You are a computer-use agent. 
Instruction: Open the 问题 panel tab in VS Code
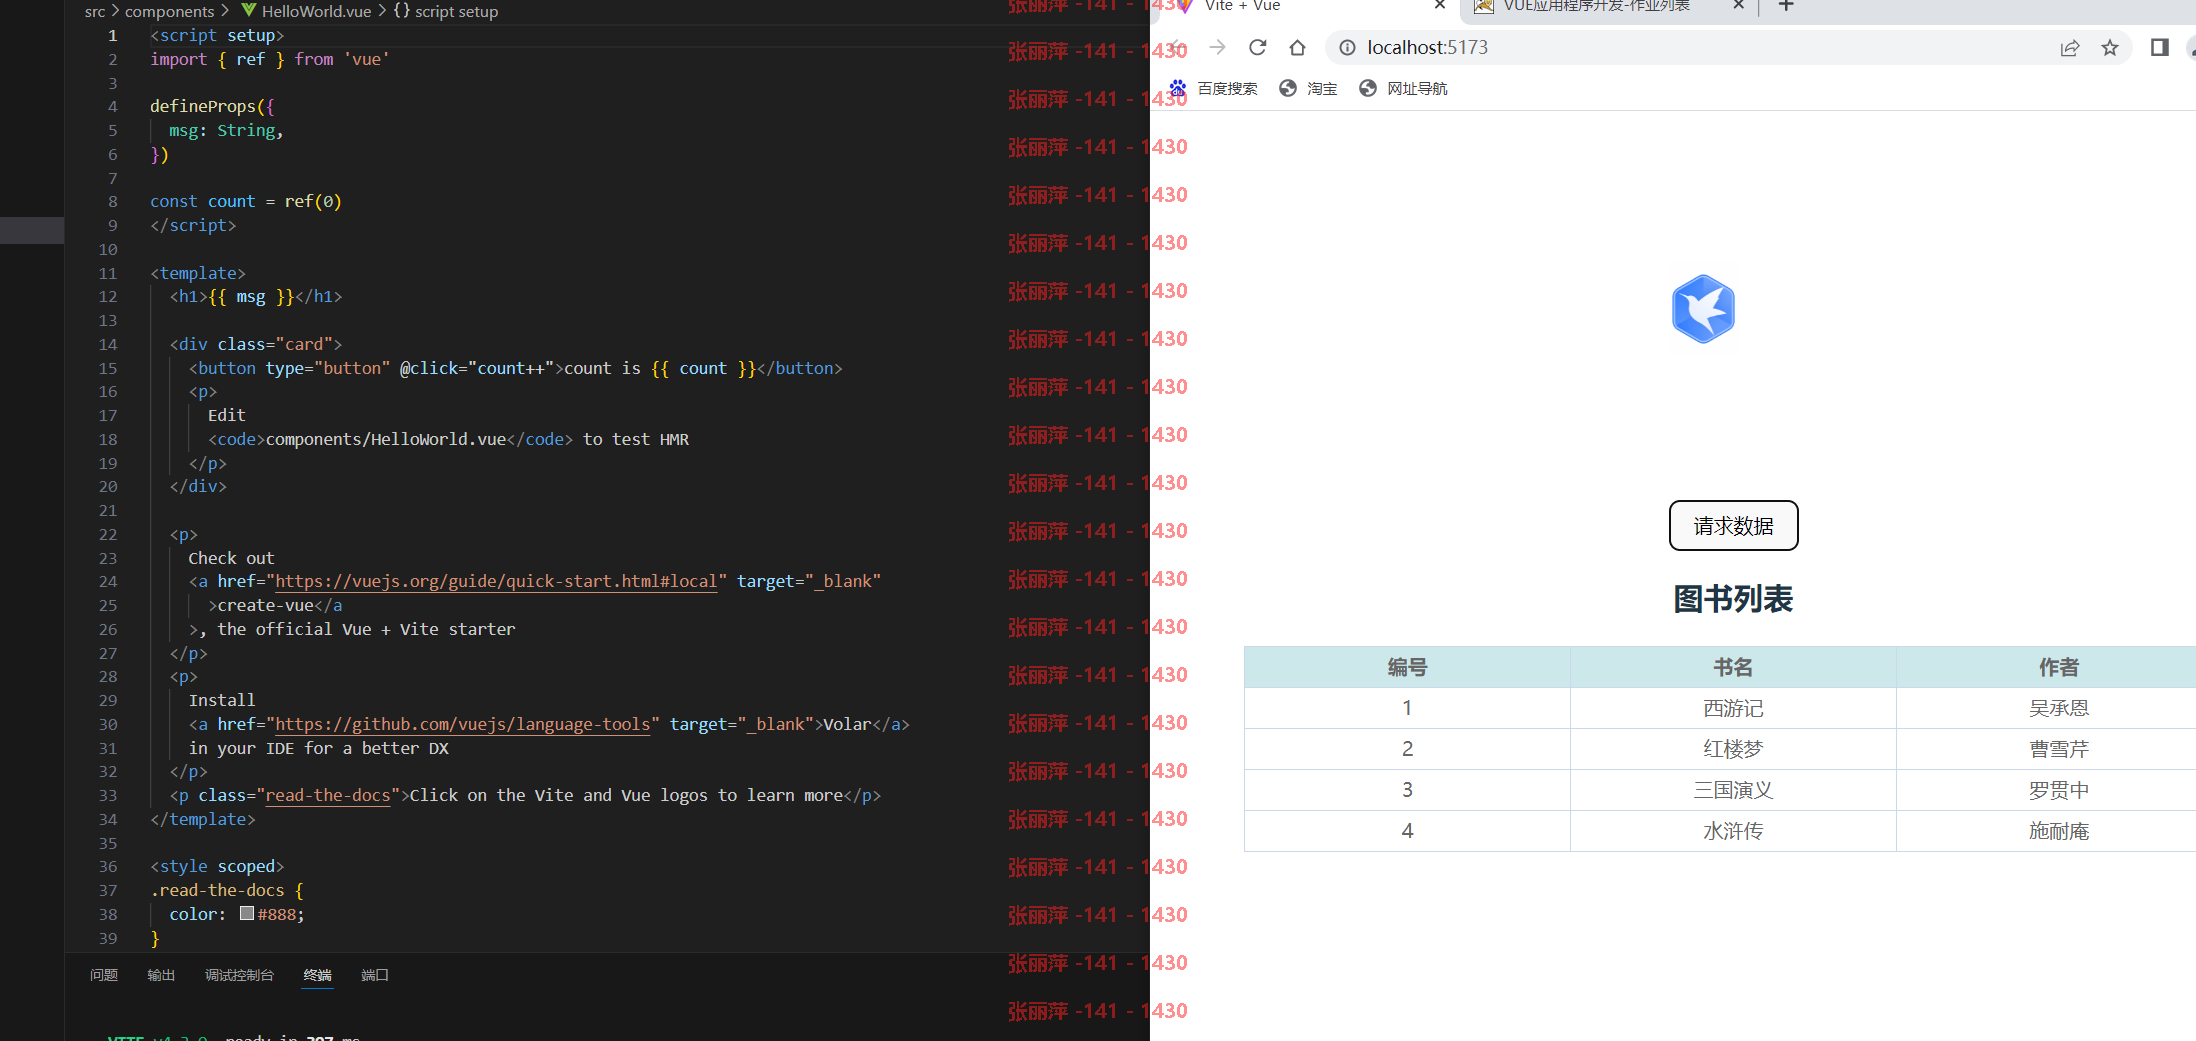point(104,975)
